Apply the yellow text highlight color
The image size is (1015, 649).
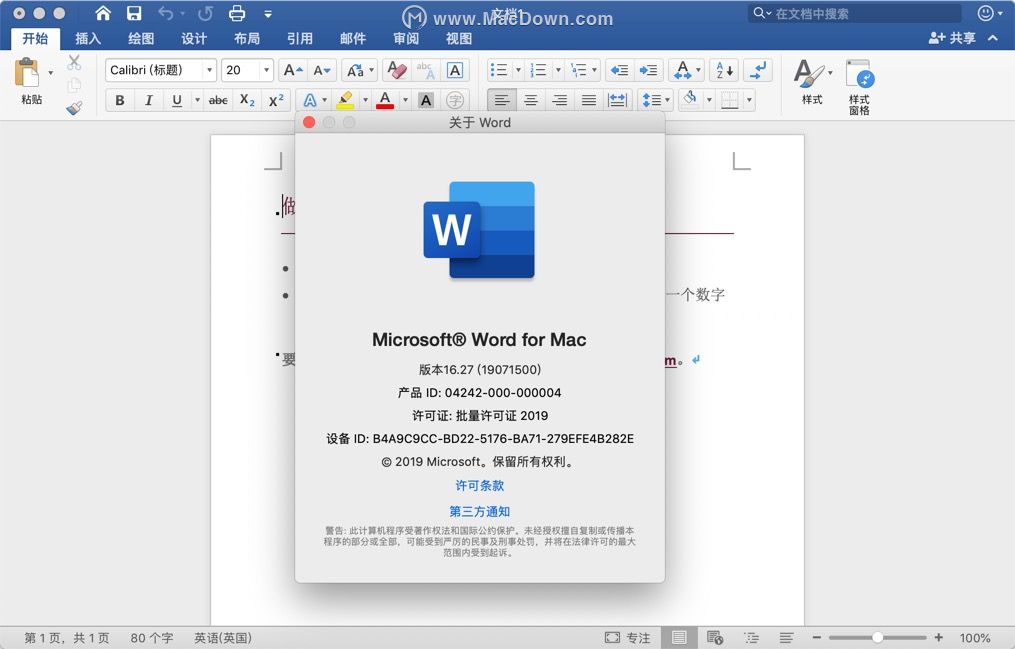pos(345,100)
